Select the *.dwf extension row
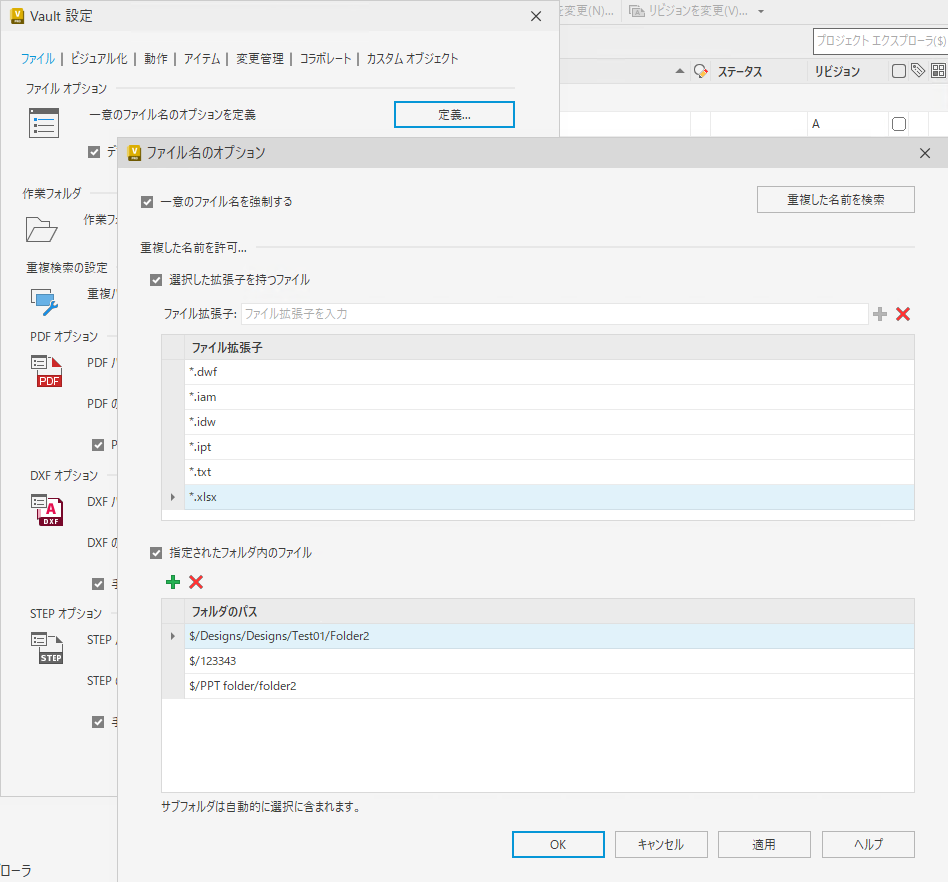948x882 pixels. pos(549,372)
